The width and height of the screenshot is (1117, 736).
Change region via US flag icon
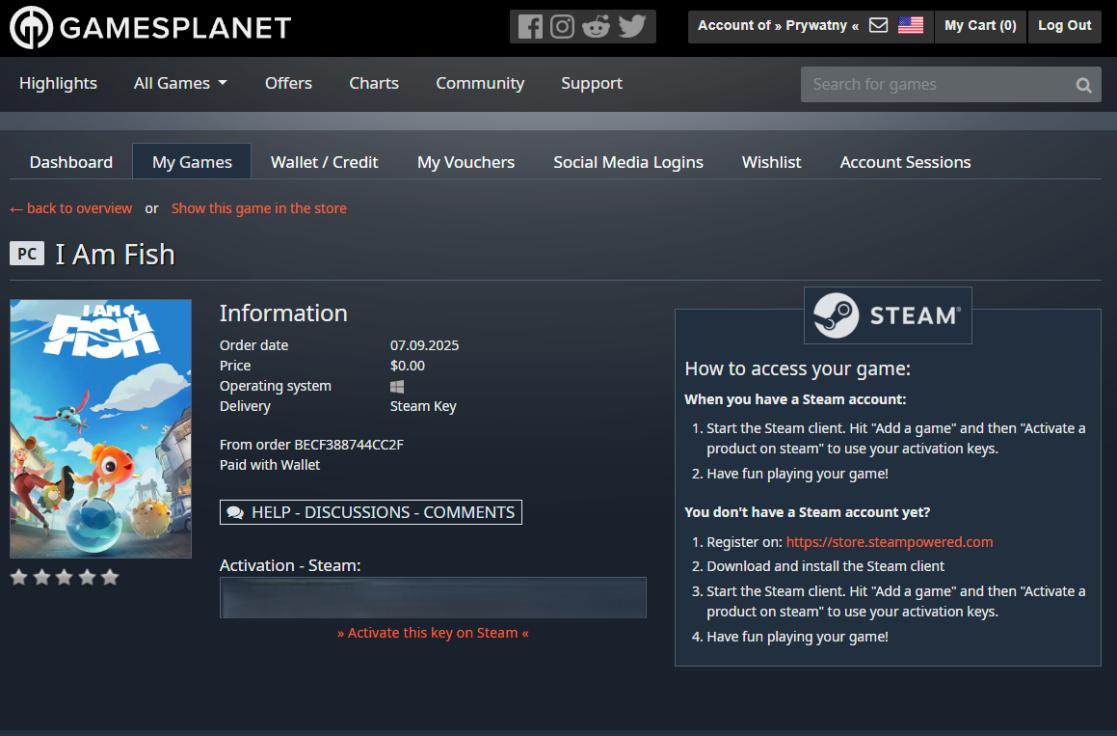point(910,26)
